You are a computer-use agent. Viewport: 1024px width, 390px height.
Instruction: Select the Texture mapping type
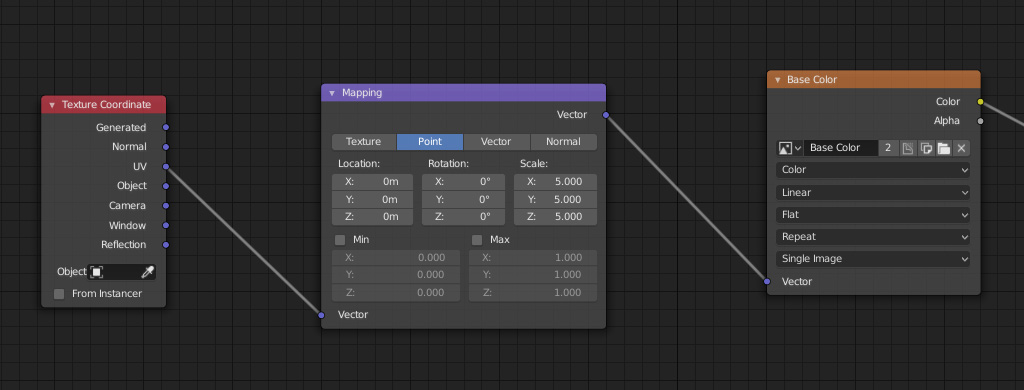point(364,142)
